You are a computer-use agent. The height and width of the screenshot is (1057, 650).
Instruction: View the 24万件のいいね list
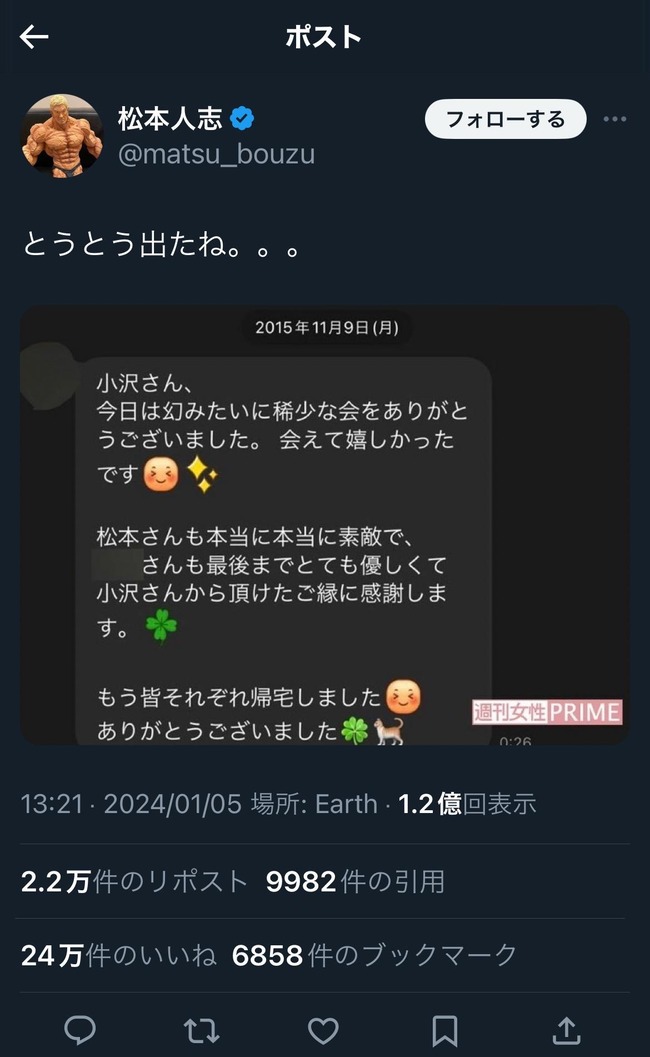pyautogui.click(x=119, y=955)
